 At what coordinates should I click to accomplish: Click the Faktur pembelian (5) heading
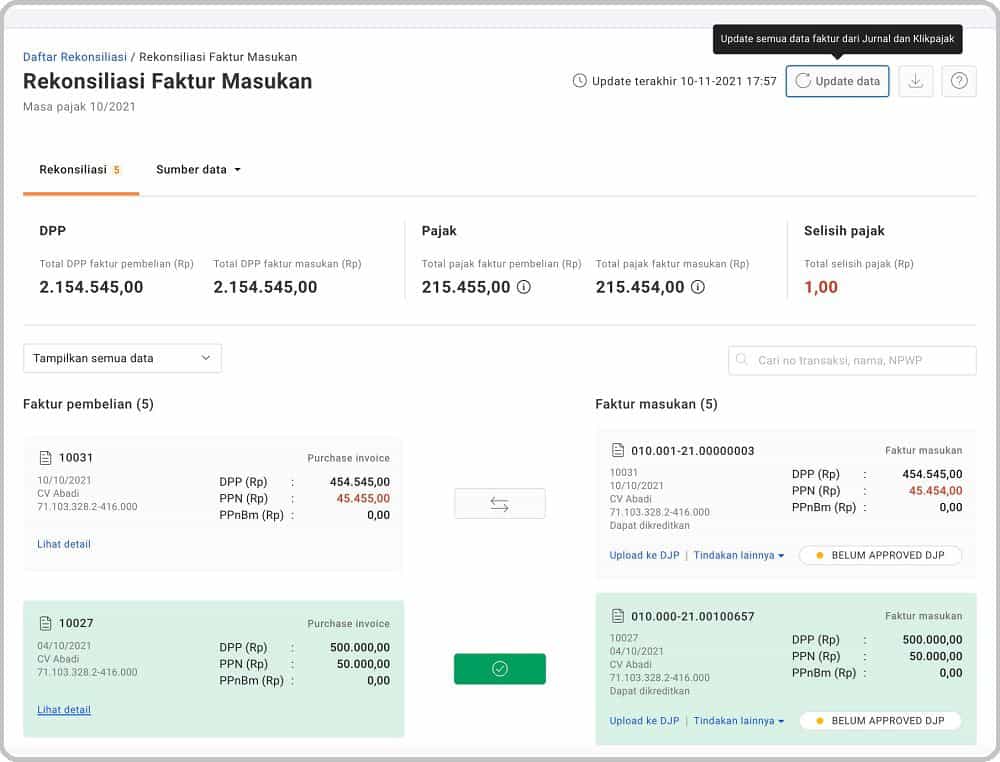pos(88,404)
